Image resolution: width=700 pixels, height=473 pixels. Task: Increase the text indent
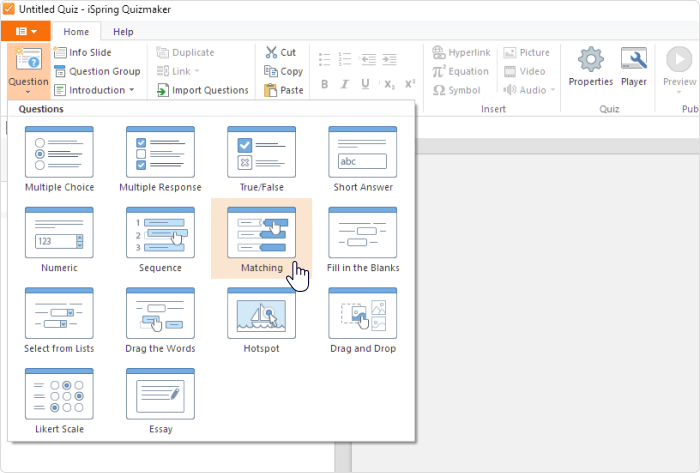[x=389, y=59]
